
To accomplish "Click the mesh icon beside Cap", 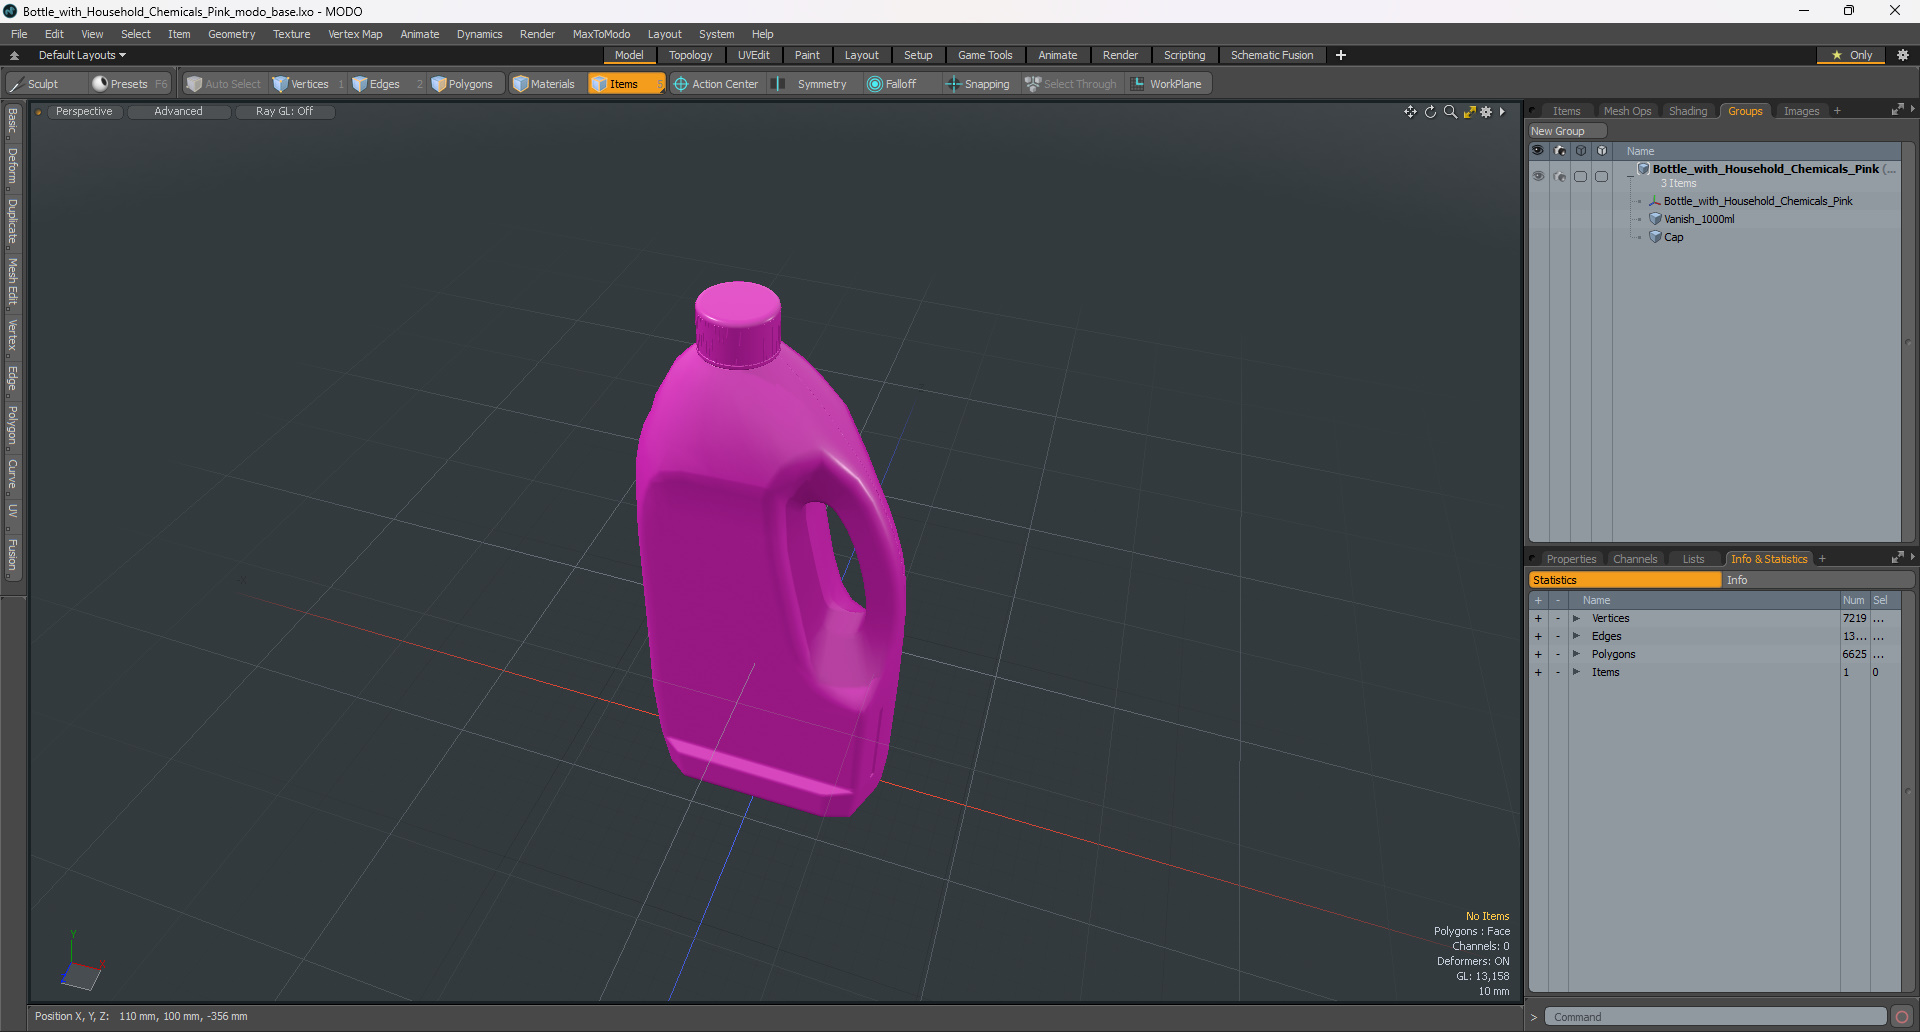I will click(x=1655, y=237).
